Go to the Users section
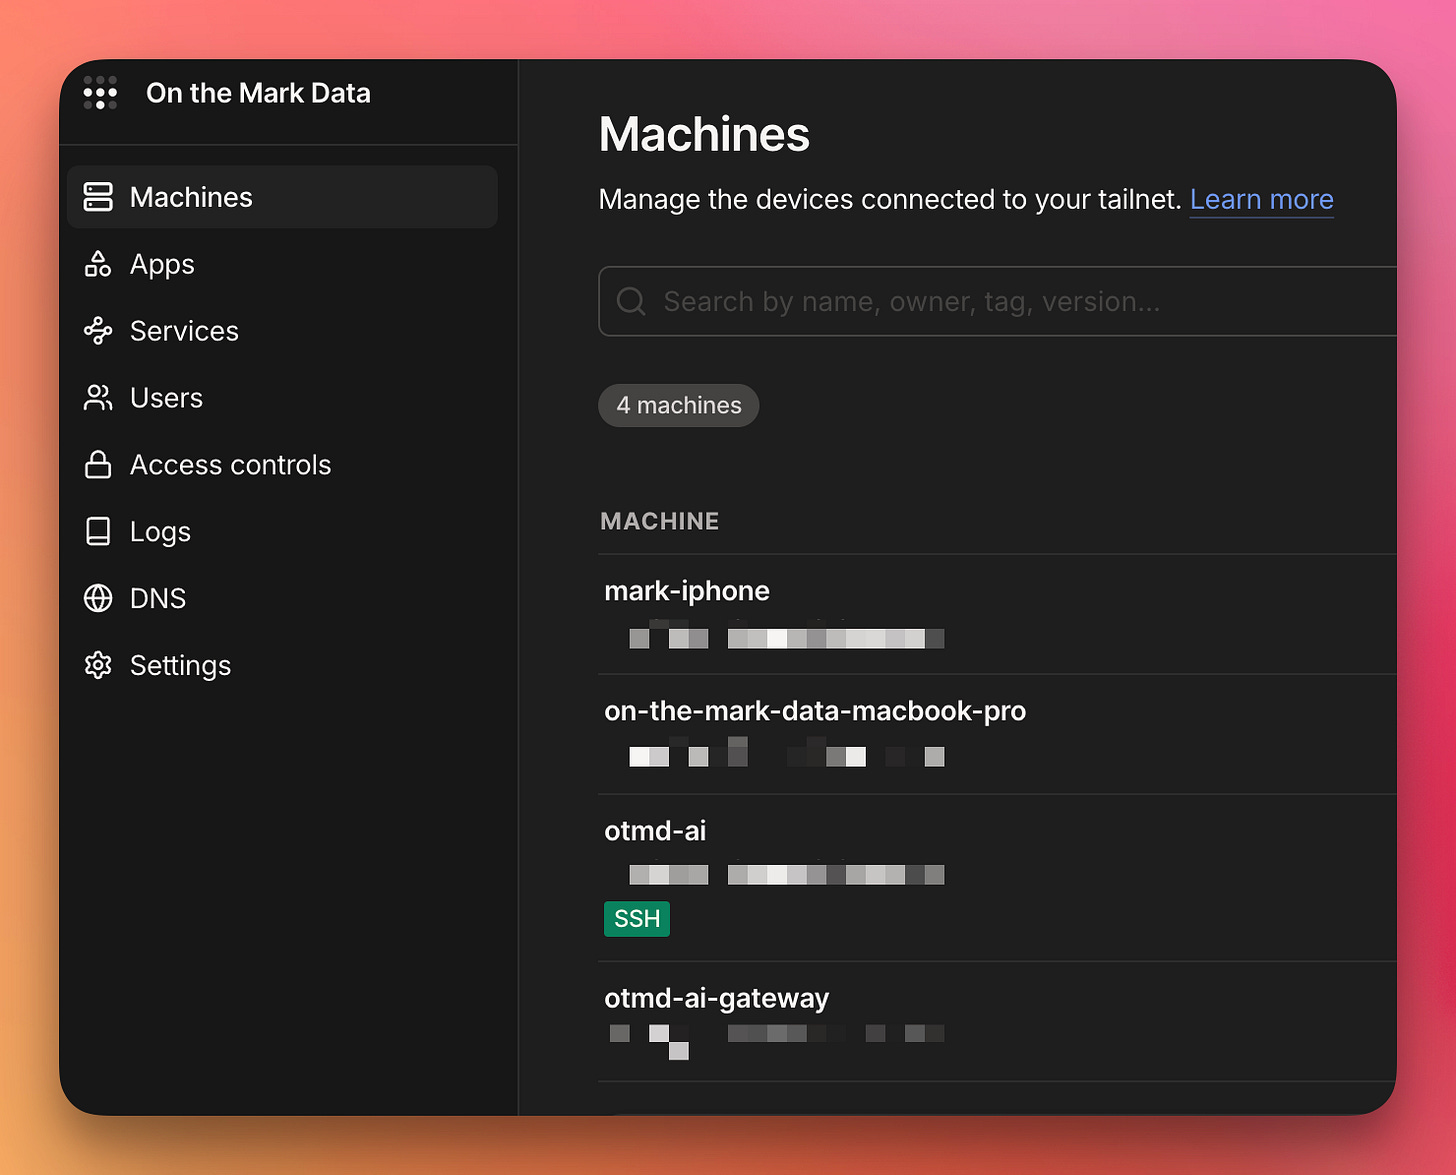1456x1175 pixels. coord(282,398)
